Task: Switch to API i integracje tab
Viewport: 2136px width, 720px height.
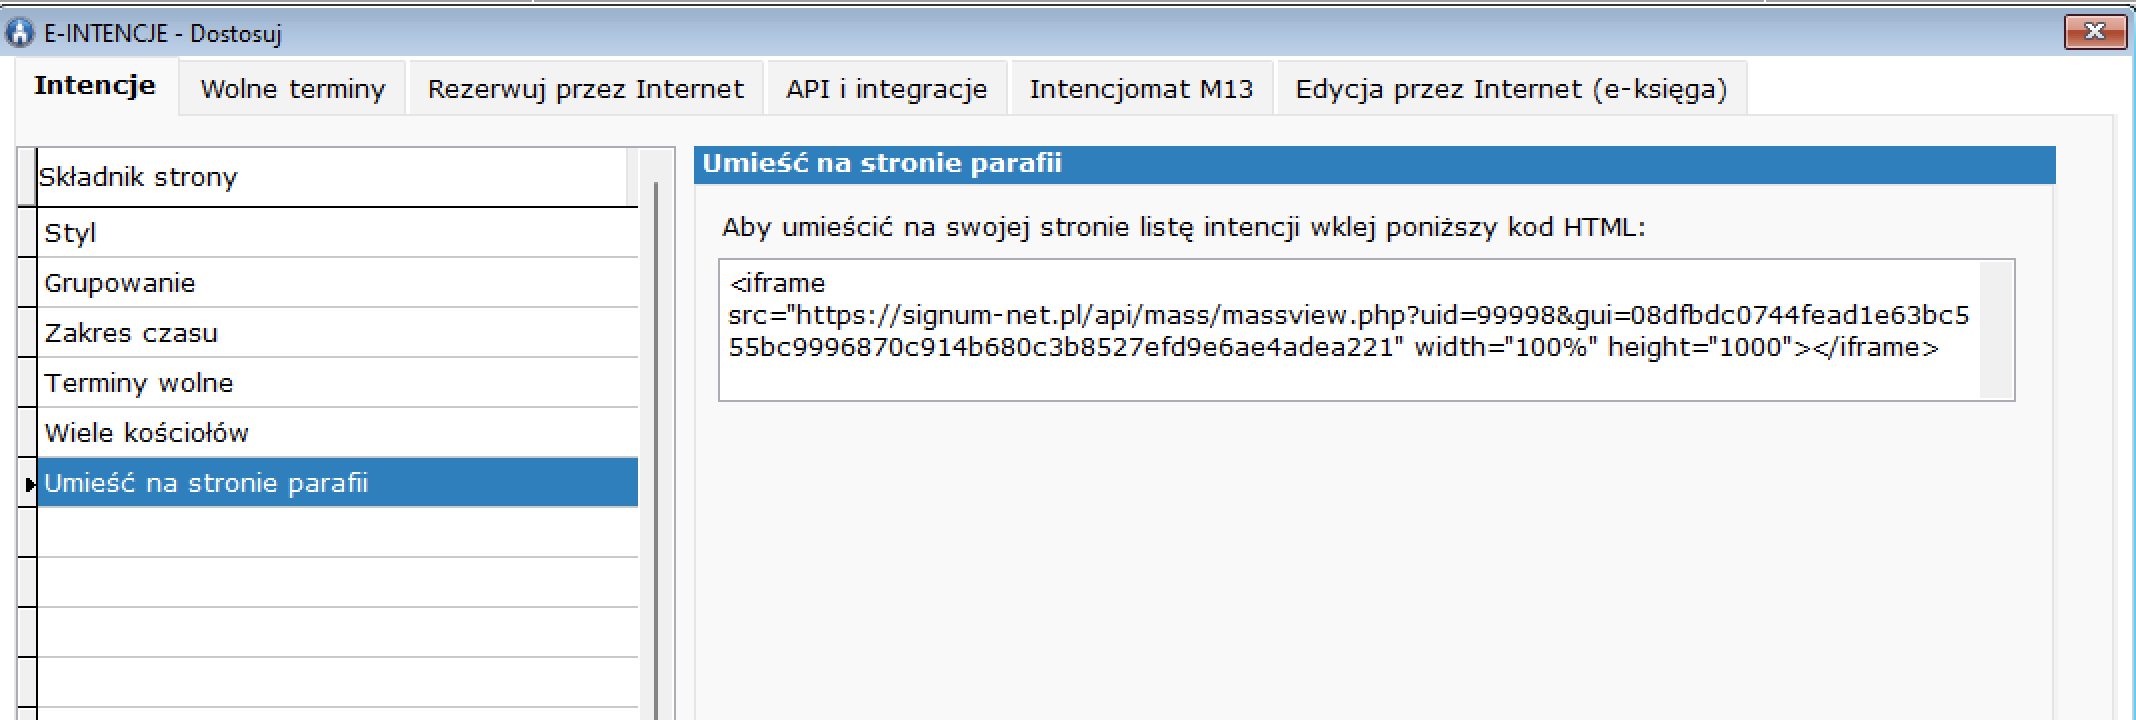Action: 886,89
